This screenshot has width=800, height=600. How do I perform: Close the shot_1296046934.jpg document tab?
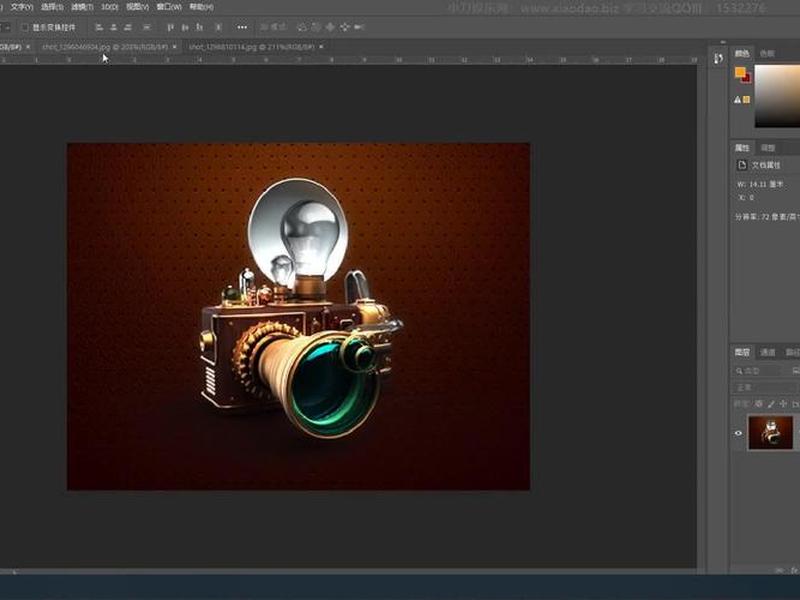click(x=174, y=47)
